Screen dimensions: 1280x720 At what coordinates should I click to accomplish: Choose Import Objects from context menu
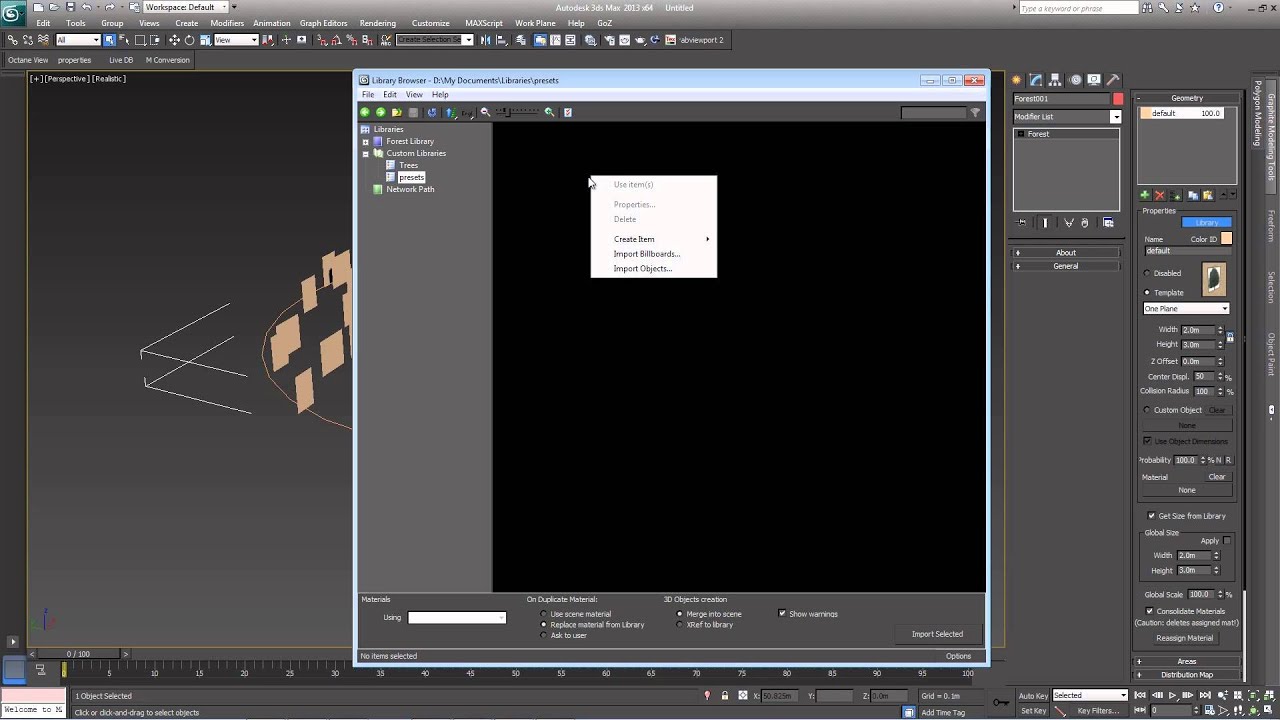(654, 269)
